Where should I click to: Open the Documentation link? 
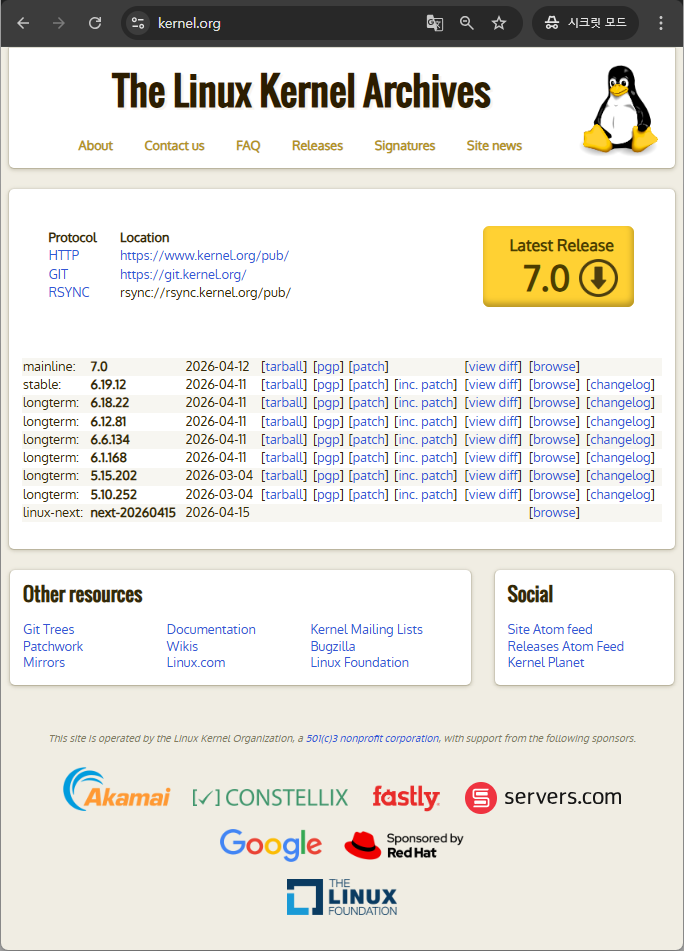pos(211,630)
